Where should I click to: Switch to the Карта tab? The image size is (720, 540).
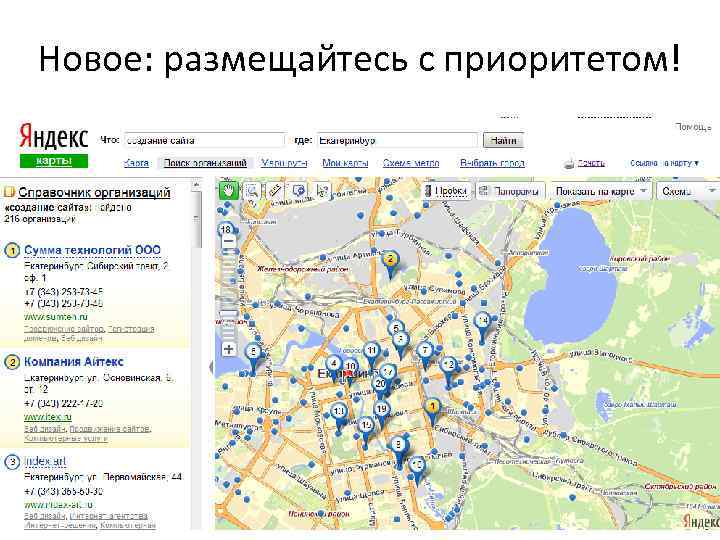coord(136,163)
